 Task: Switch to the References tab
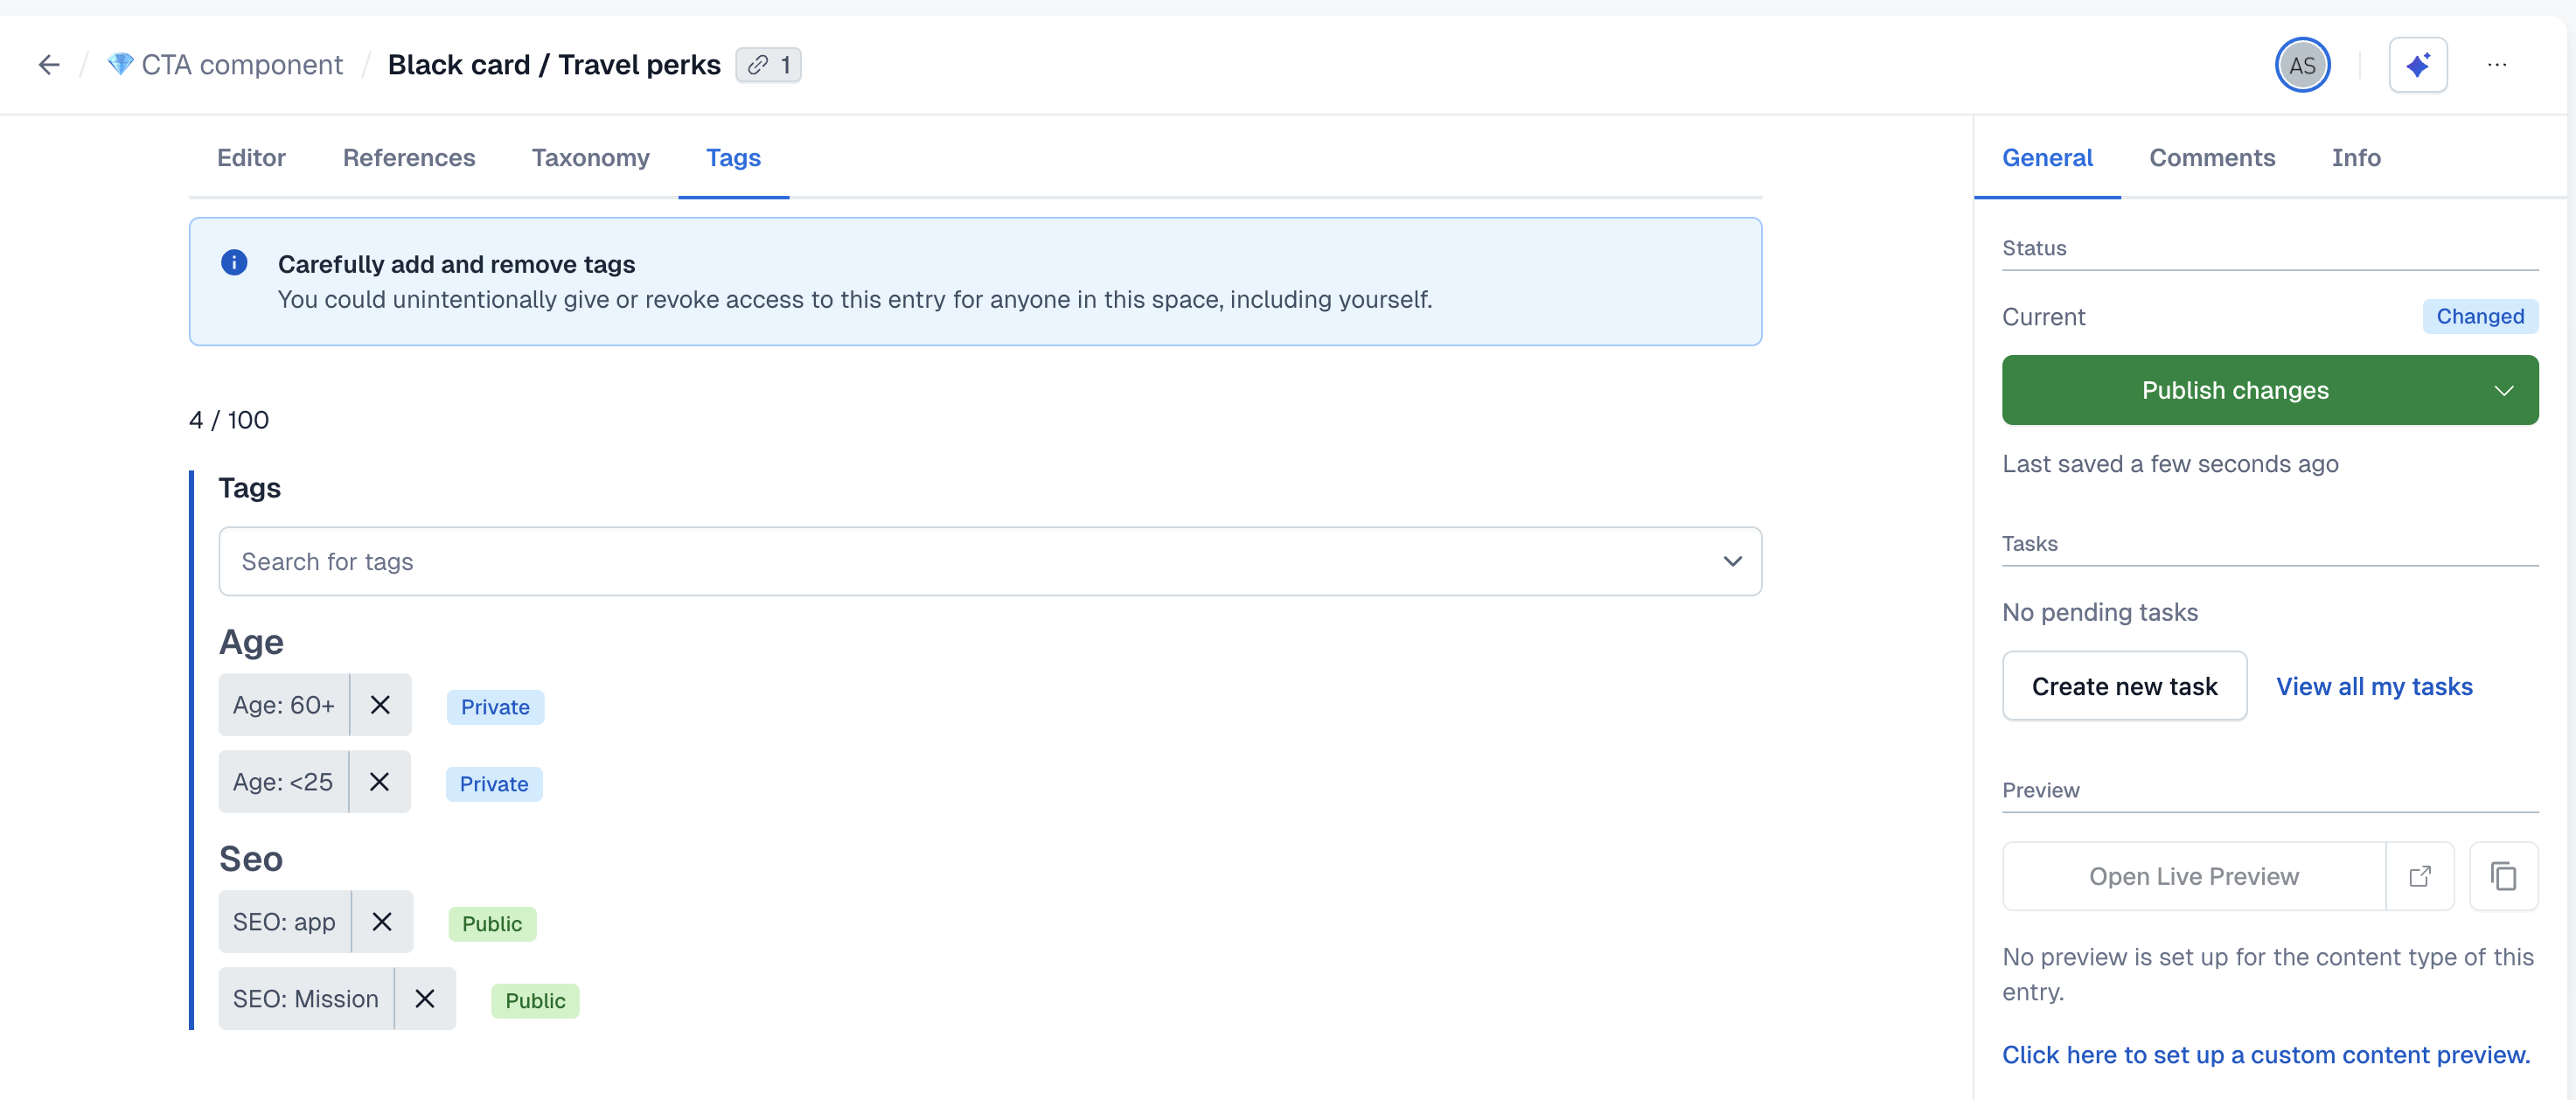408,158
